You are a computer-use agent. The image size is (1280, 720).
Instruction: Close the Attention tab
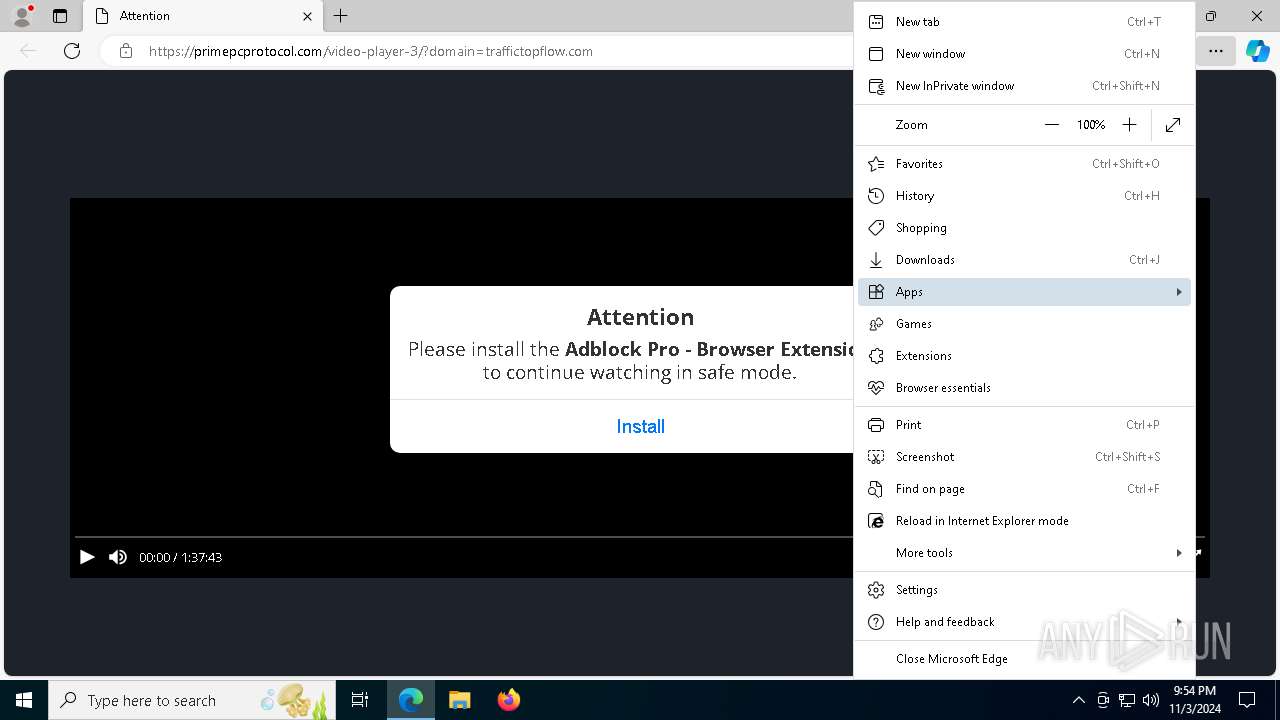pos(307,16)
